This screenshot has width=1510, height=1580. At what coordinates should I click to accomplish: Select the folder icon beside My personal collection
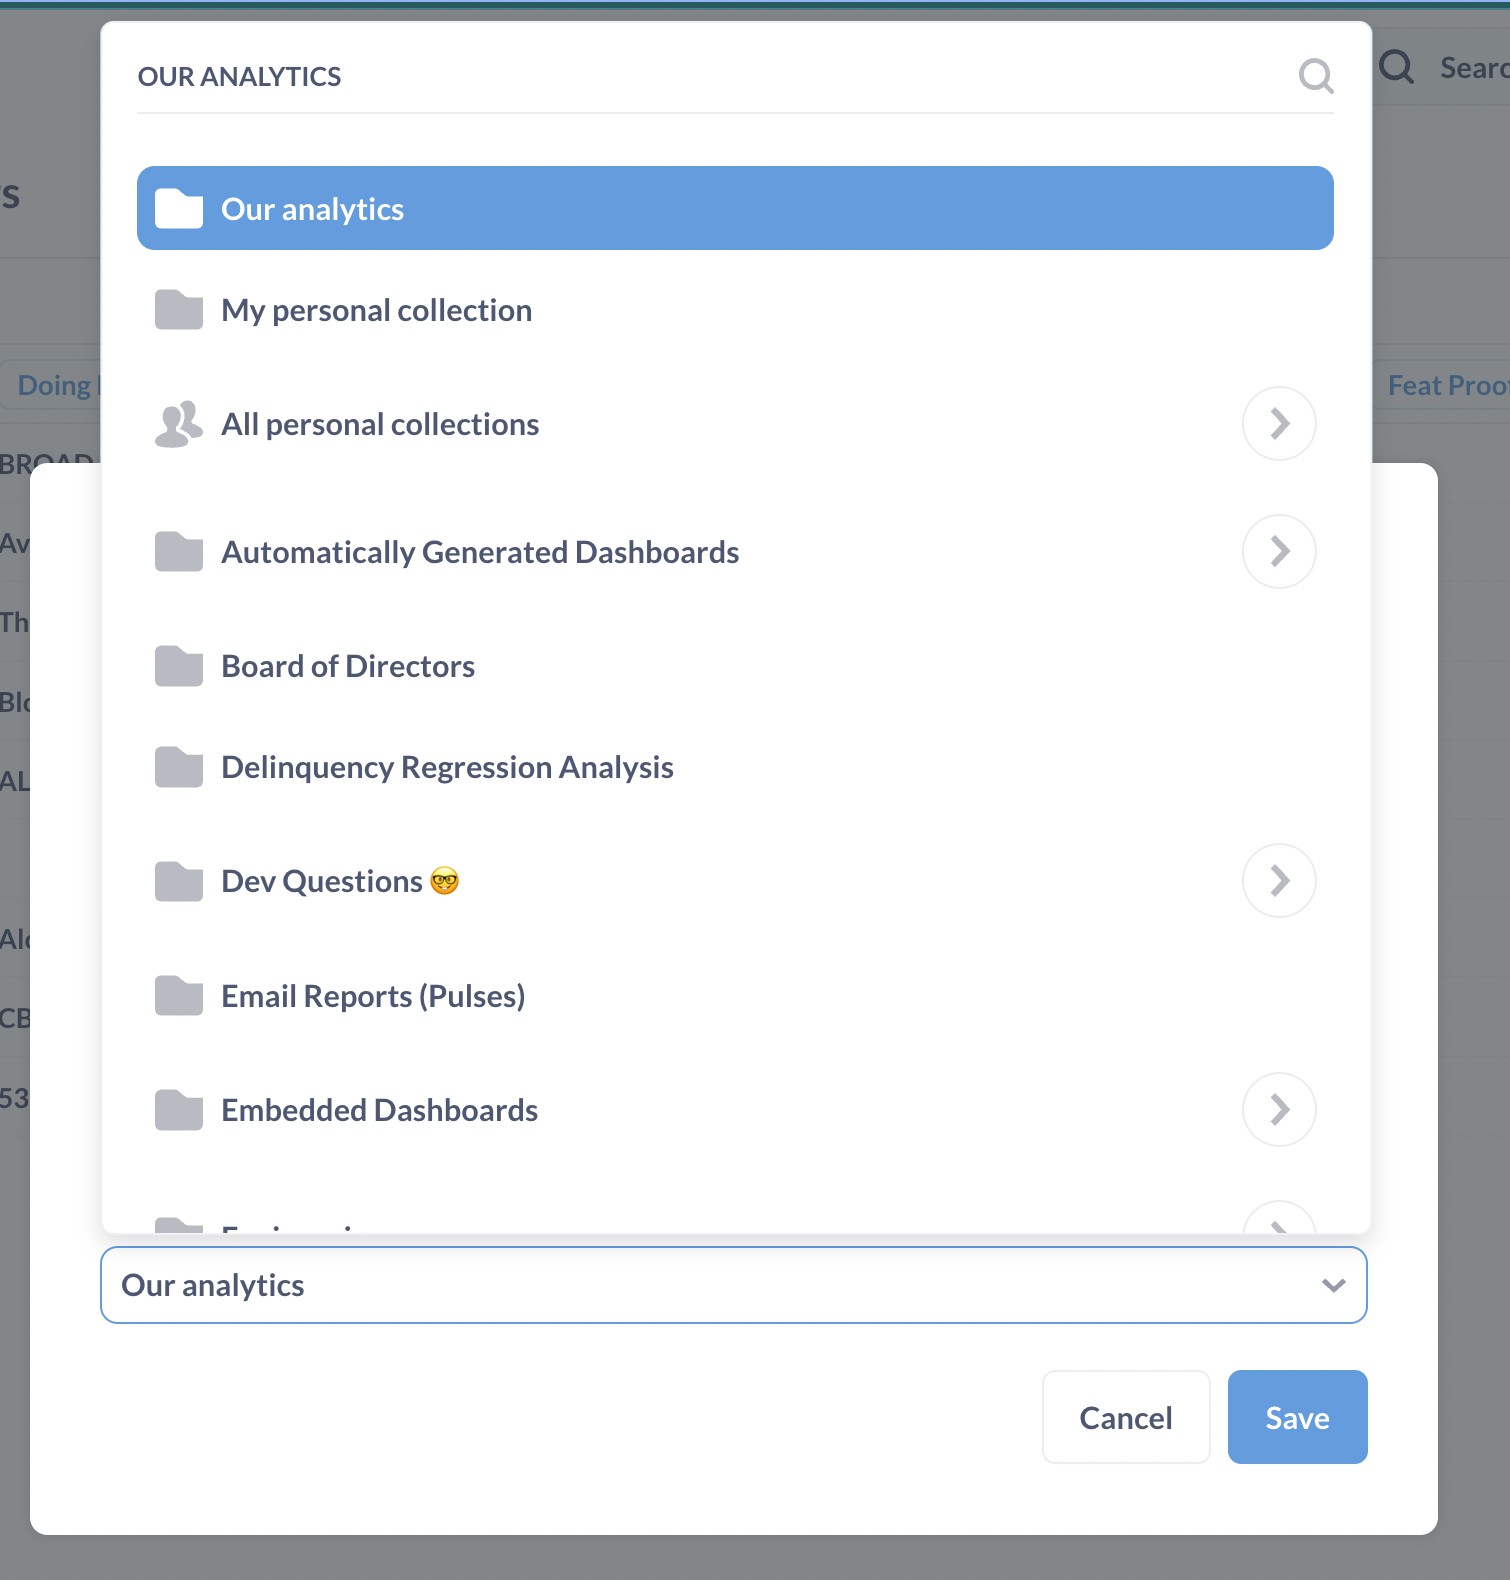pos(178,310)
